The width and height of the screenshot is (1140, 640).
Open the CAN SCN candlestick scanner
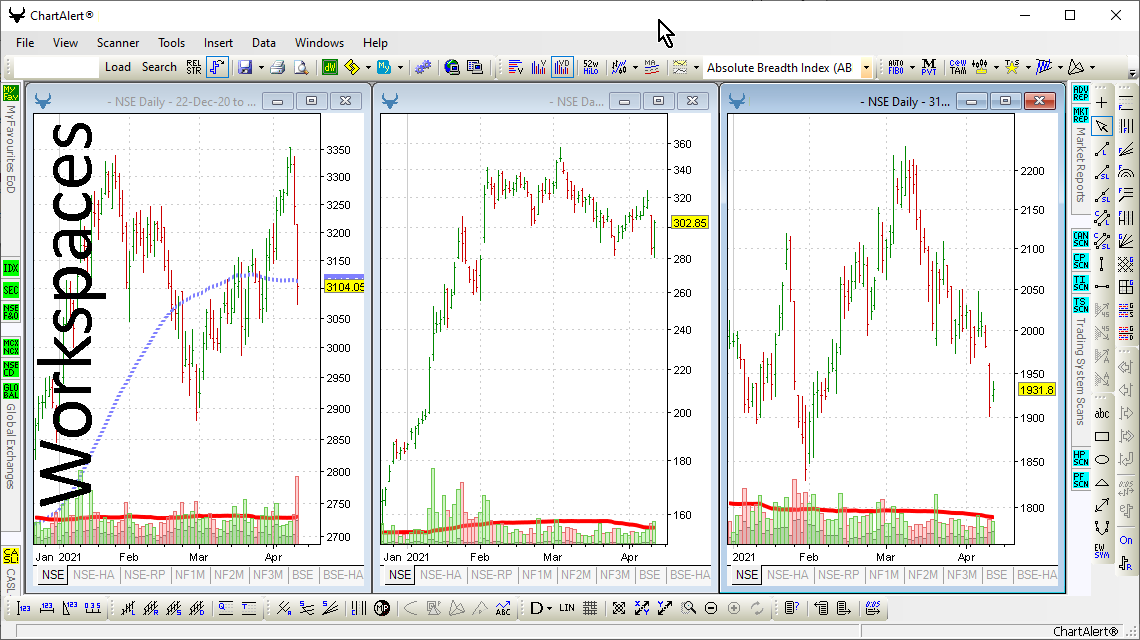[1080, 239]
